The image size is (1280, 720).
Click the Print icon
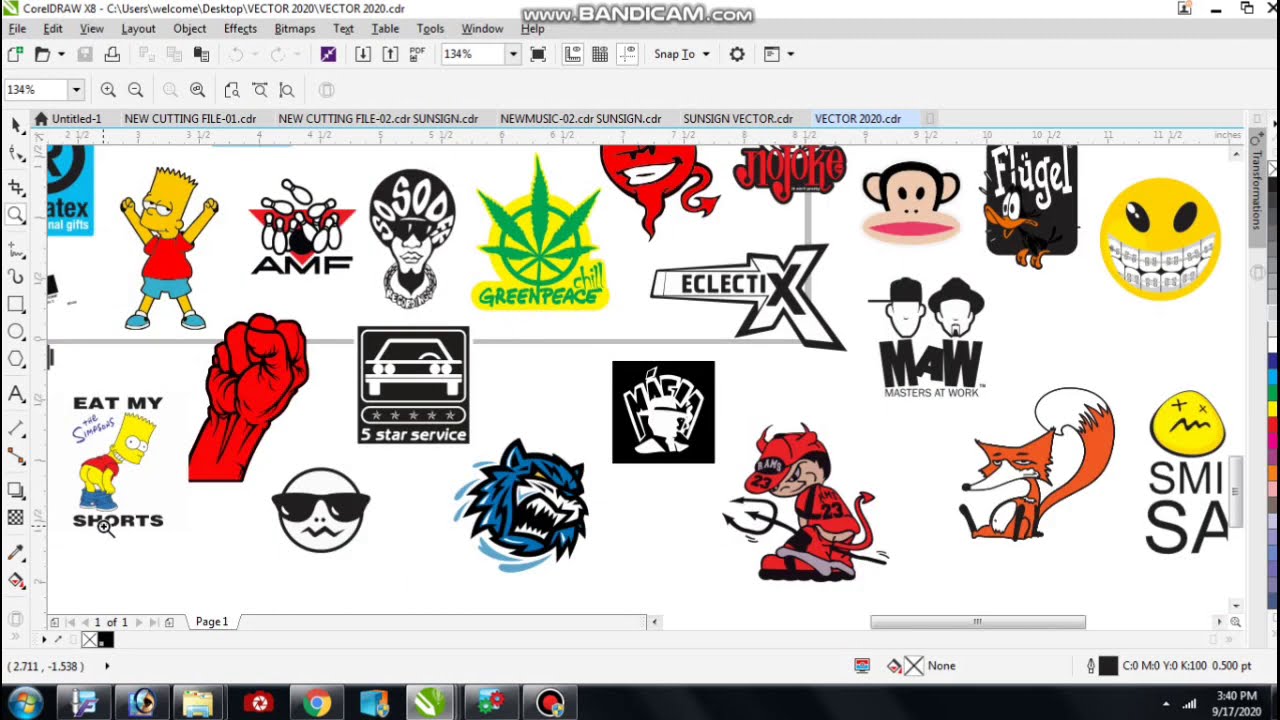112,54
